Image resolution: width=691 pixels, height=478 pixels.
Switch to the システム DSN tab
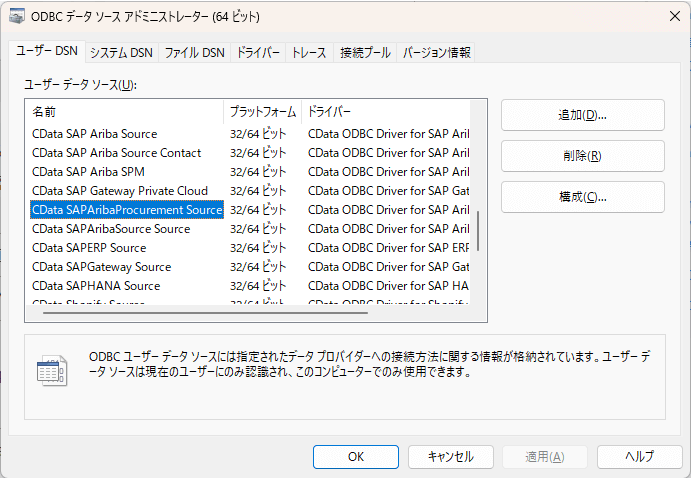pos(121,53)
